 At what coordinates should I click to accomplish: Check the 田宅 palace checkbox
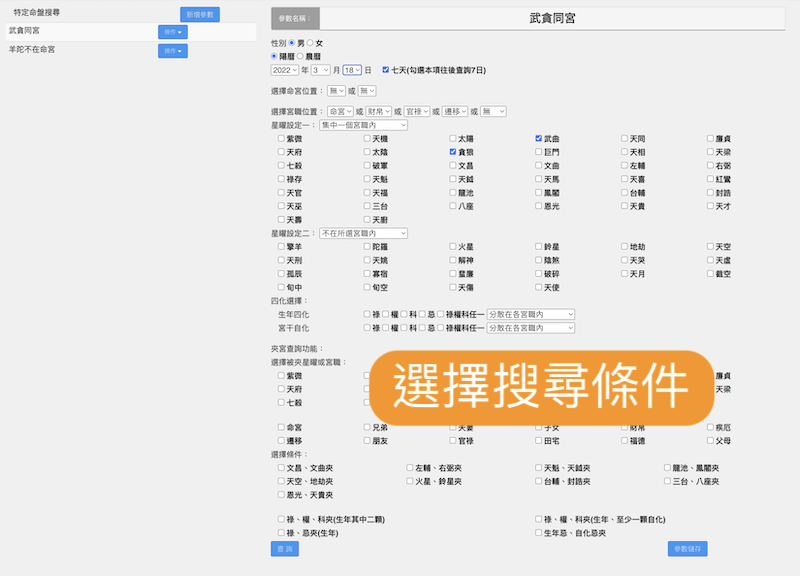[x=538, y=440]
